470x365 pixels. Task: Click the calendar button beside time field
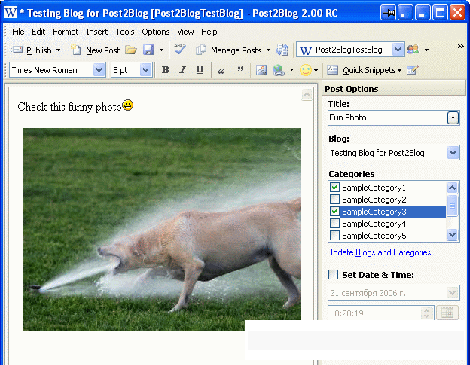coord(447,313)
